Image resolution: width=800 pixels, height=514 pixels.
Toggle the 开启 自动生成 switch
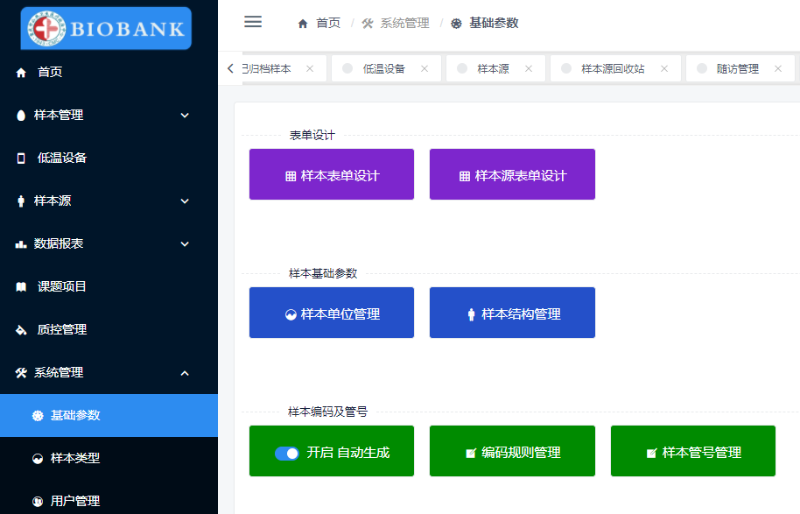point(287,453)
